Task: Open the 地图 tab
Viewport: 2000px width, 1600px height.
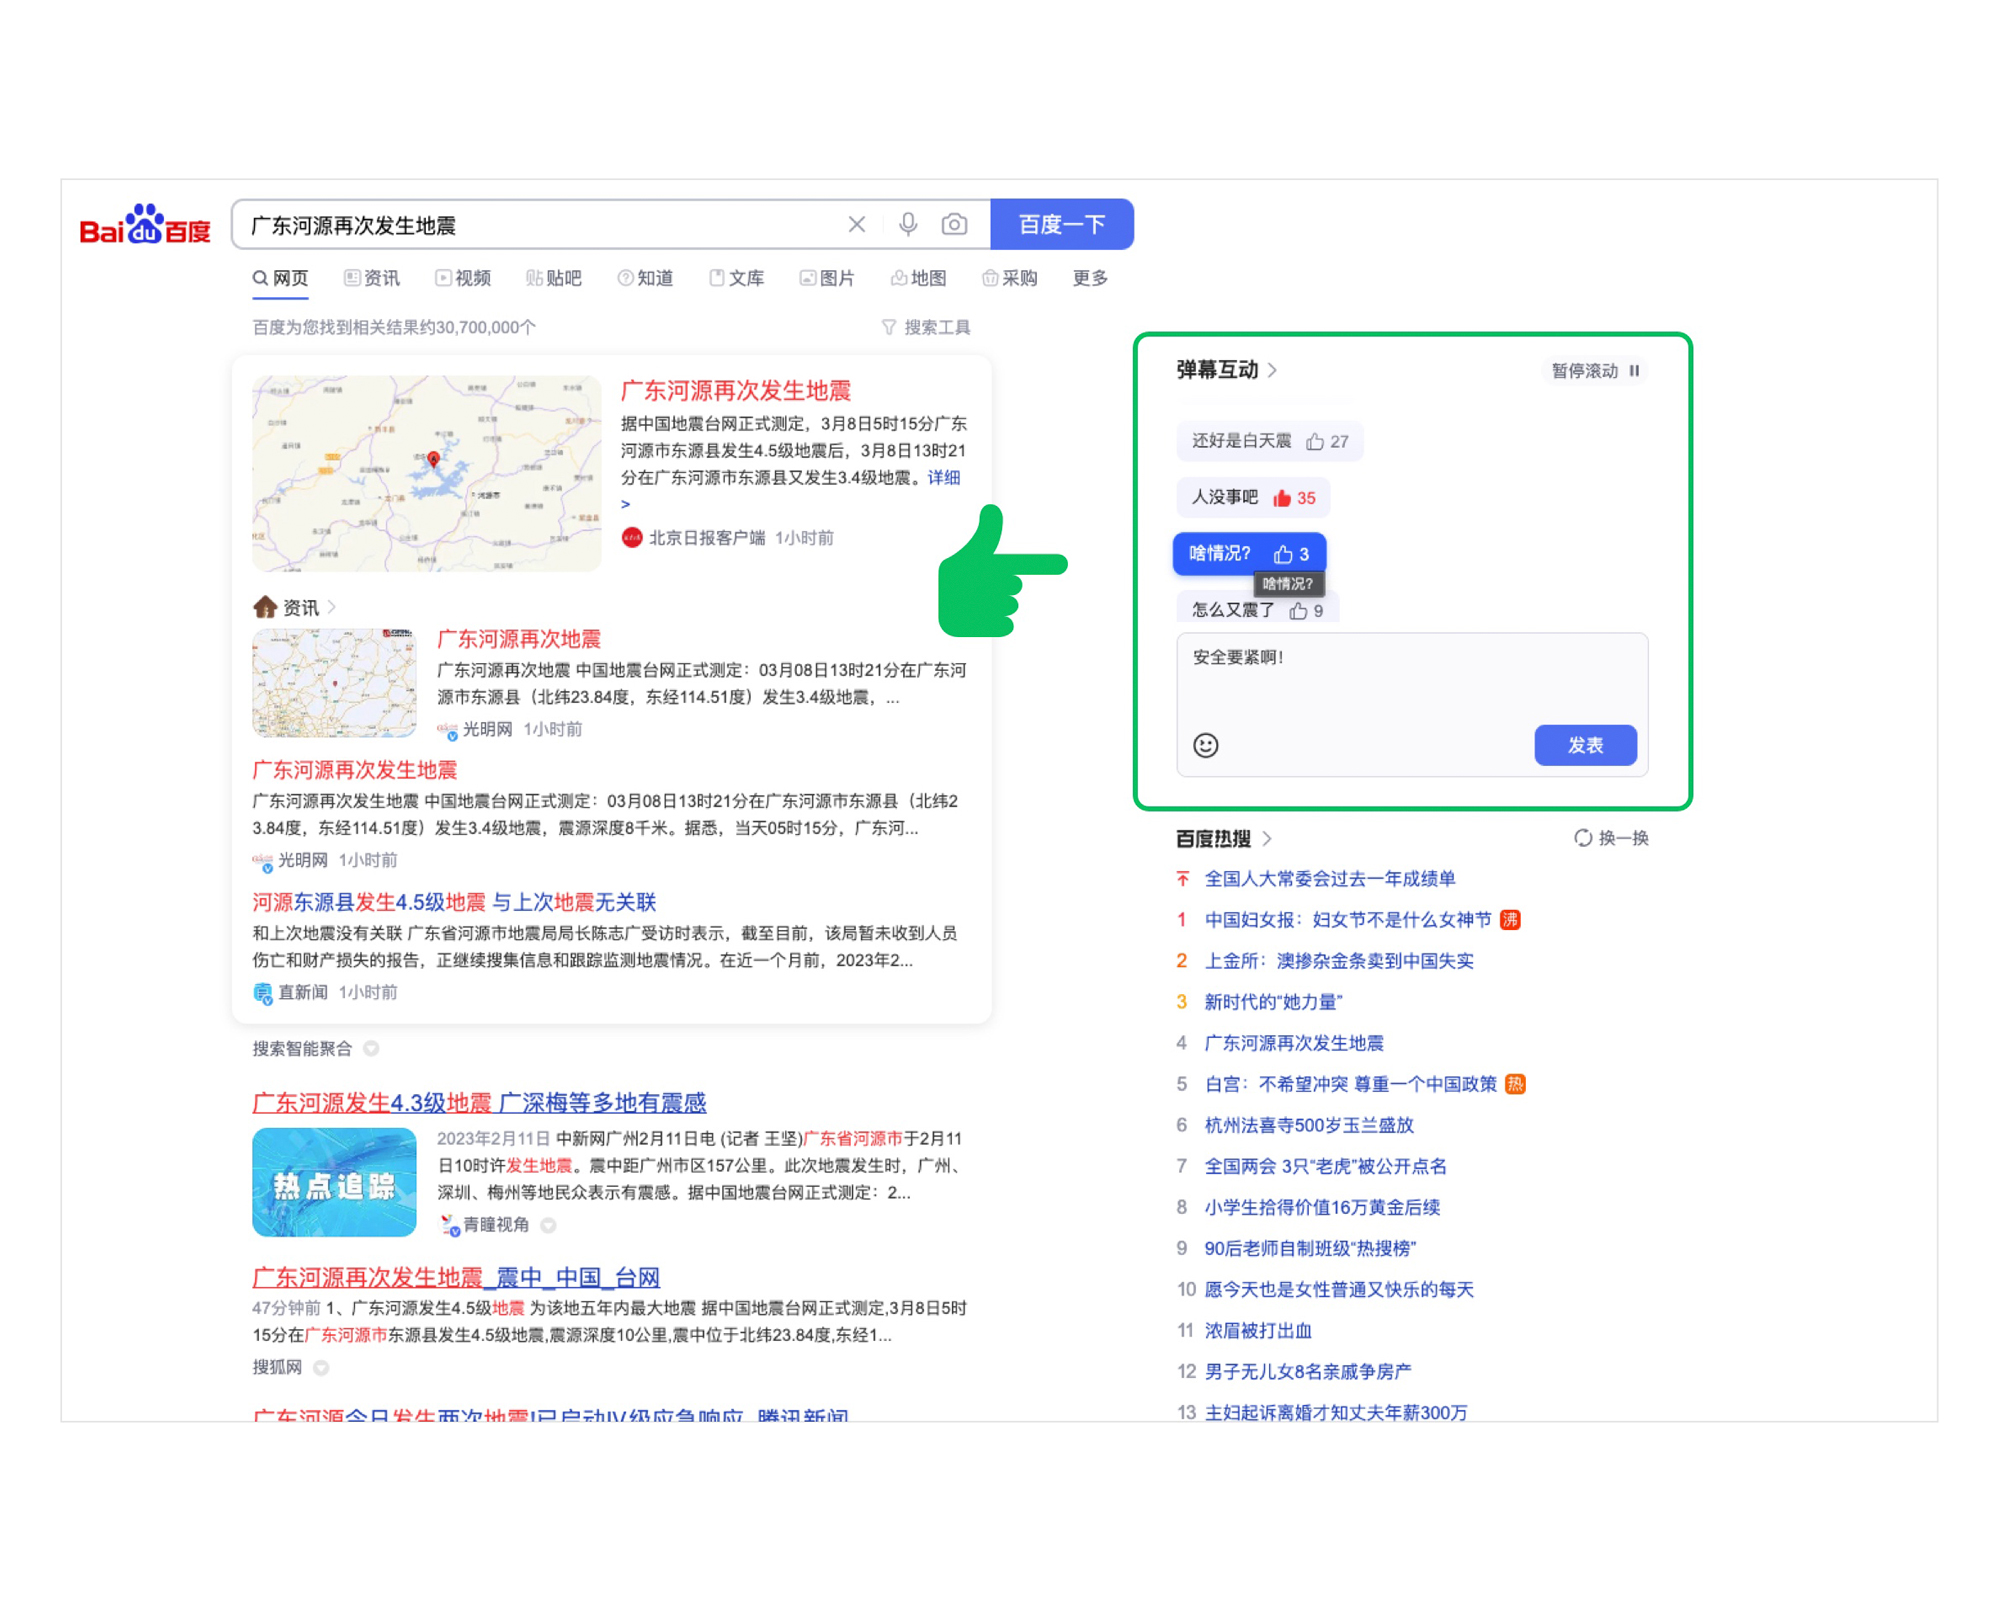Action: [x=919, y=278]
